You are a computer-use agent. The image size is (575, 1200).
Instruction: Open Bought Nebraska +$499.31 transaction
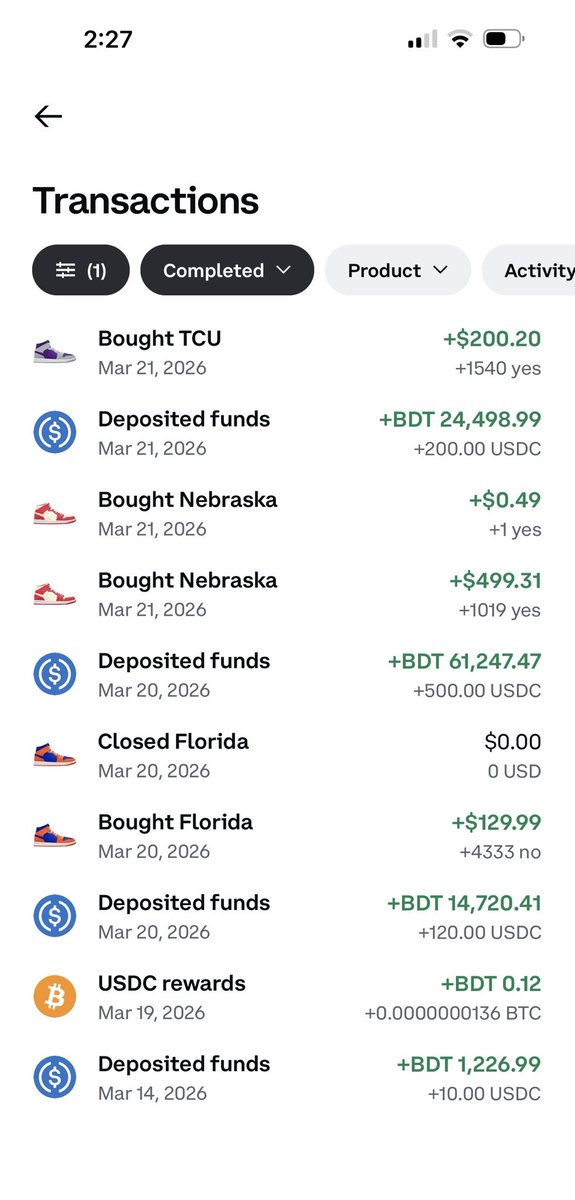[x=287, y=594]
